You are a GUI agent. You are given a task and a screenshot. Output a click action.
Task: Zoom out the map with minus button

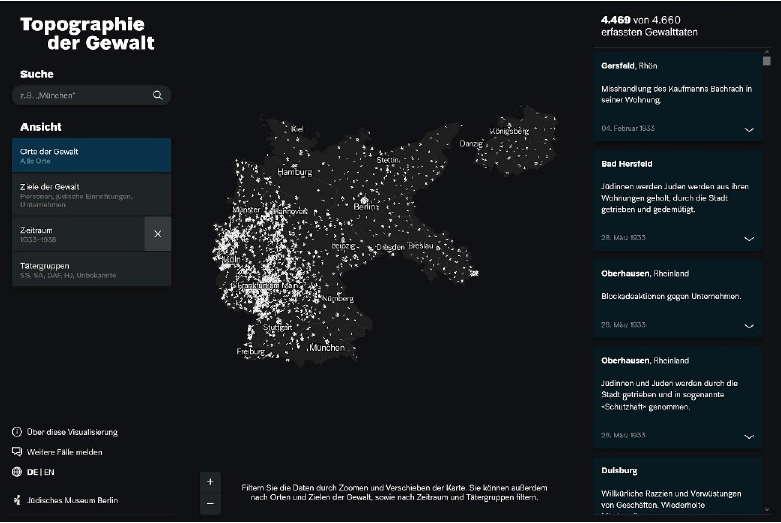click(210, 504)
